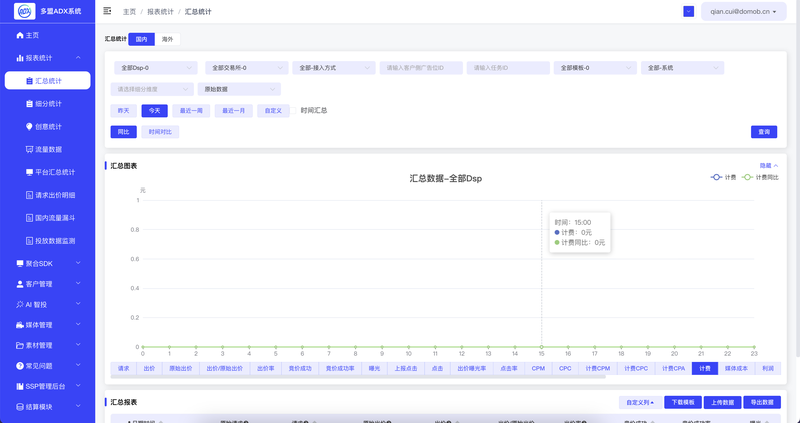Viewport: 800px width, 423px height.
Task: Open the 全部Dsp-0 dropdown
Action: click(156, 68)
